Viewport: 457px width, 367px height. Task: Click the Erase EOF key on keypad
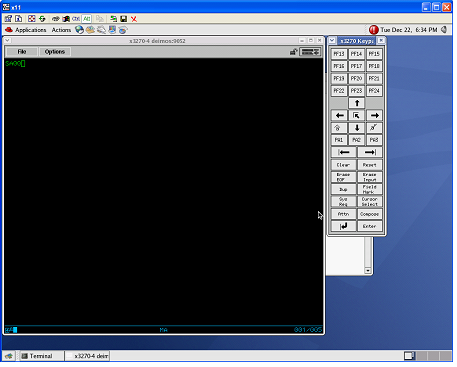344,177
